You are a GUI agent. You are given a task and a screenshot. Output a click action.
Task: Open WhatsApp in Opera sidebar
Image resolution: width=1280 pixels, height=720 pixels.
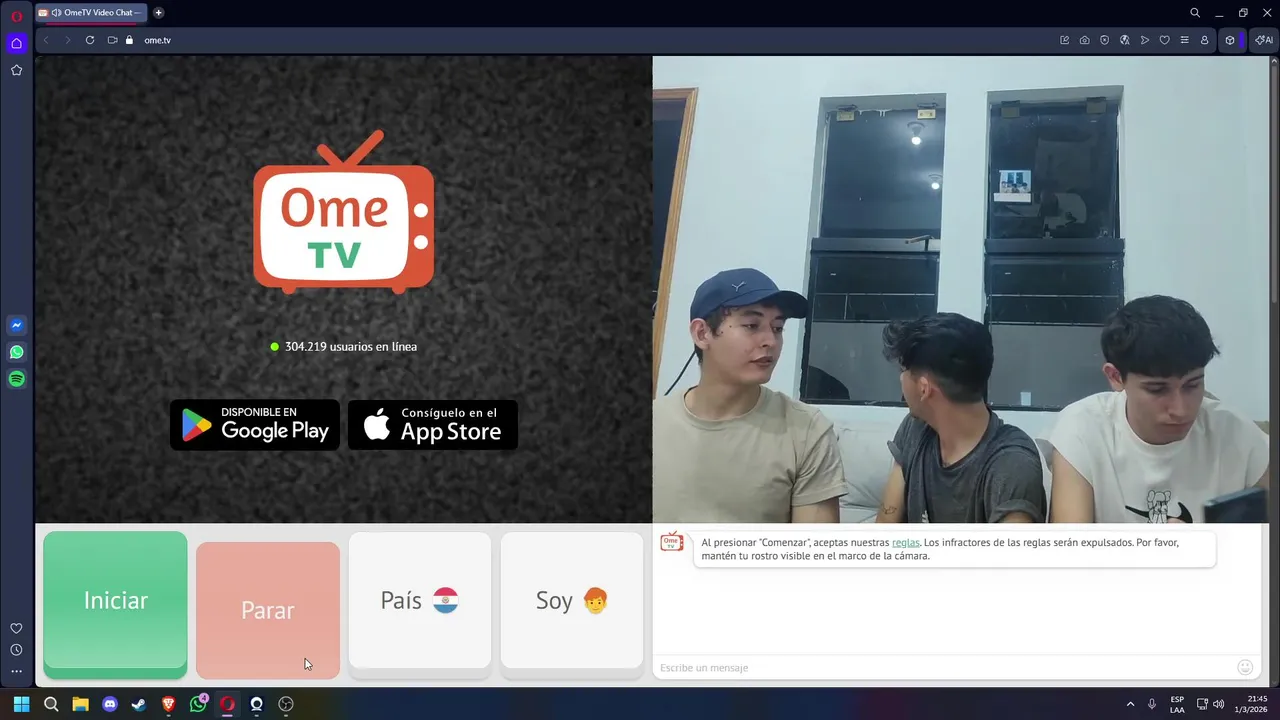click(16, 352)
